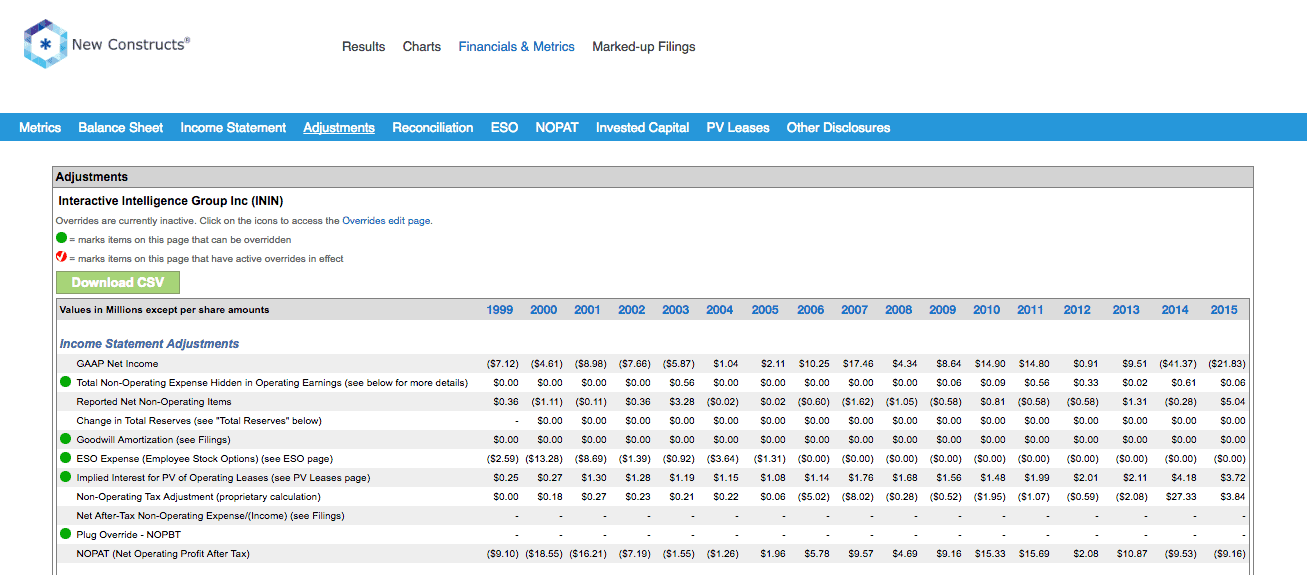This screenshot has width=1307, height=575.
Task: Click the 2014 Implied Interest value $4.18
Action: 1184,477
